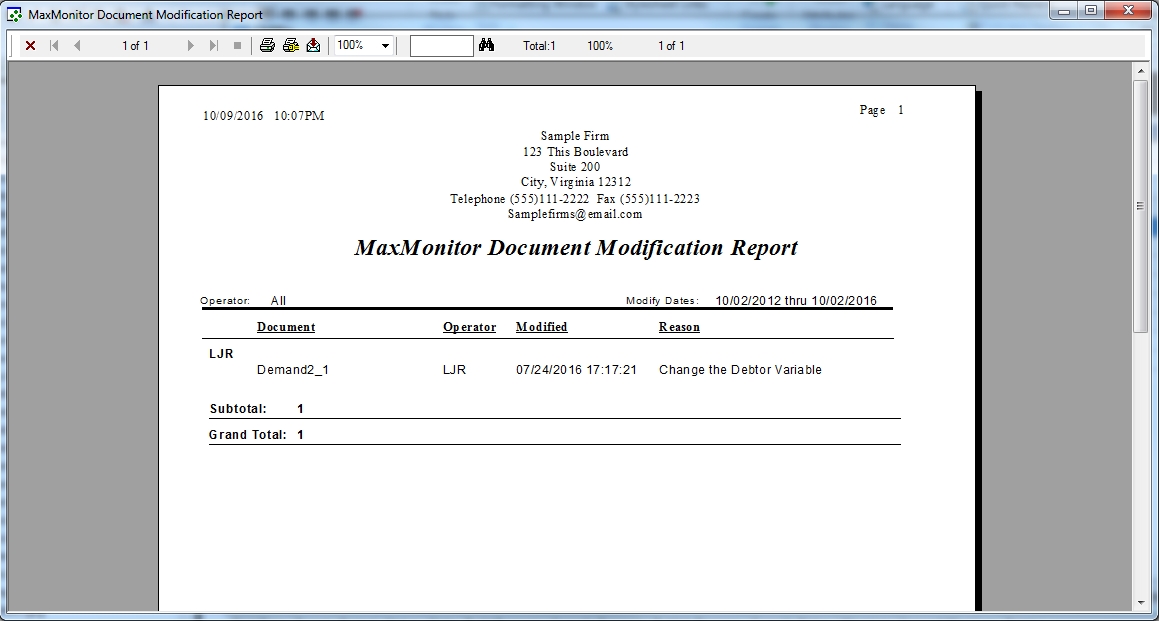Minimize the report window

click(1062, 12)
